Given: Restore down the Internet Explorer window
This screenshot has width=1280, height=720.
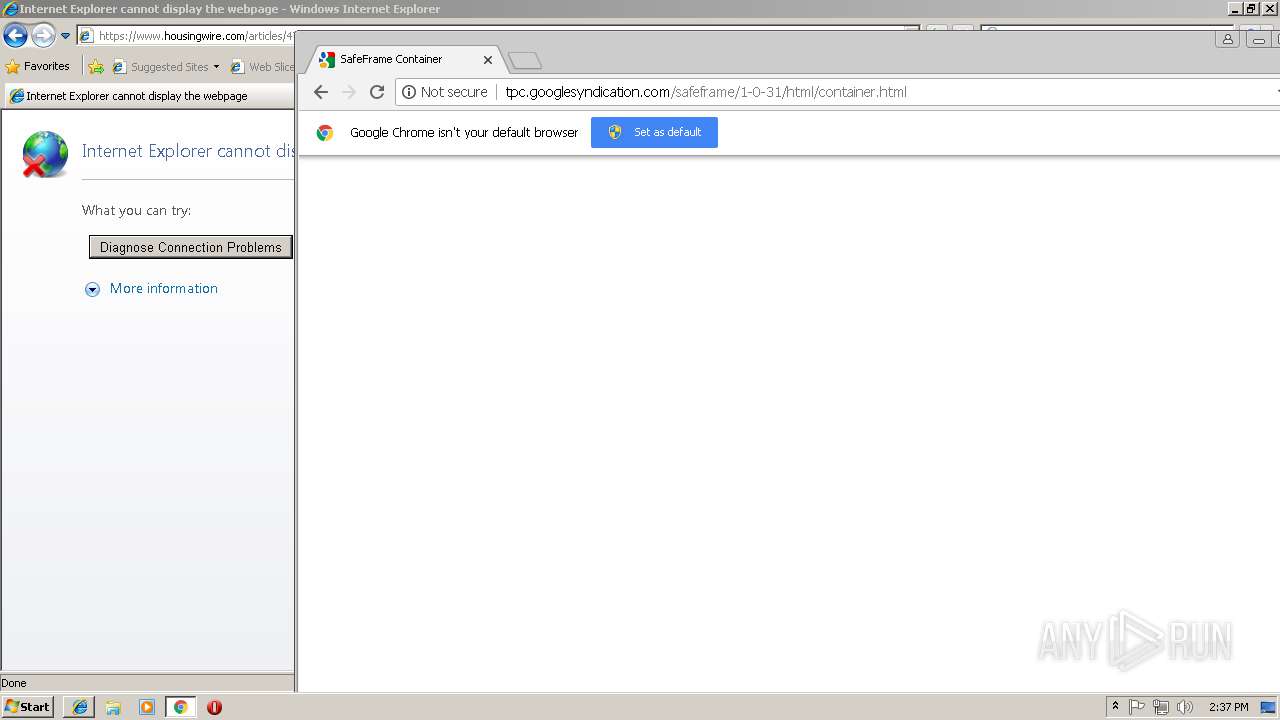Looking at the screenshot, I should 1252,8.
